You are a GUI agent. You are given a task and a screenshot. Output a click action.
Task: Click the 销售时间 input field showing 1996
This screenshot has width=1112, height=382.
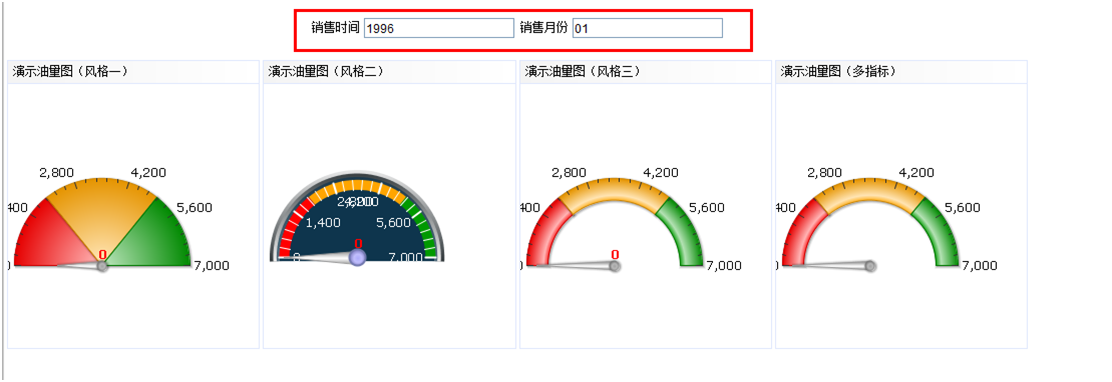click(x=438, y=28)
